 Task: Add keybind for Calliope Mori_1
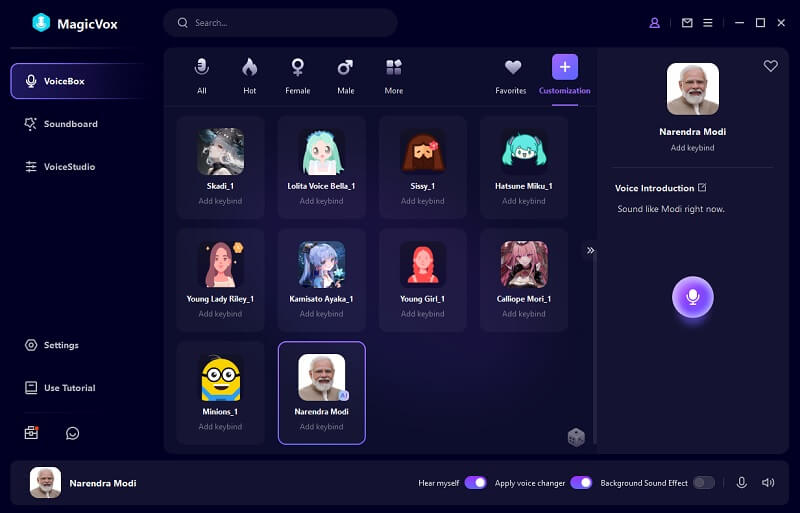[x=523, y=314]
